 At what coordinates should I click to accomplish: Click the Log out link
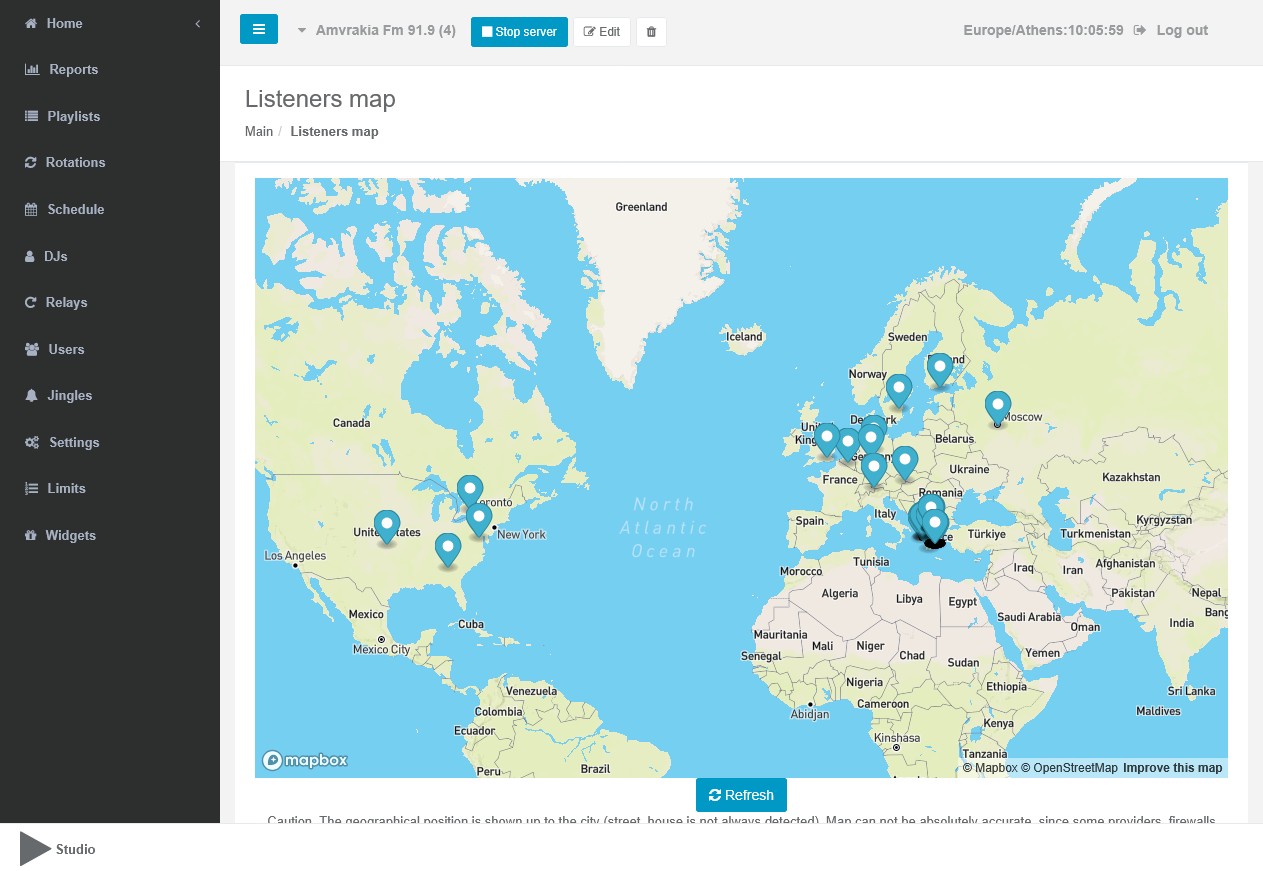click(x=1181, y=30)
